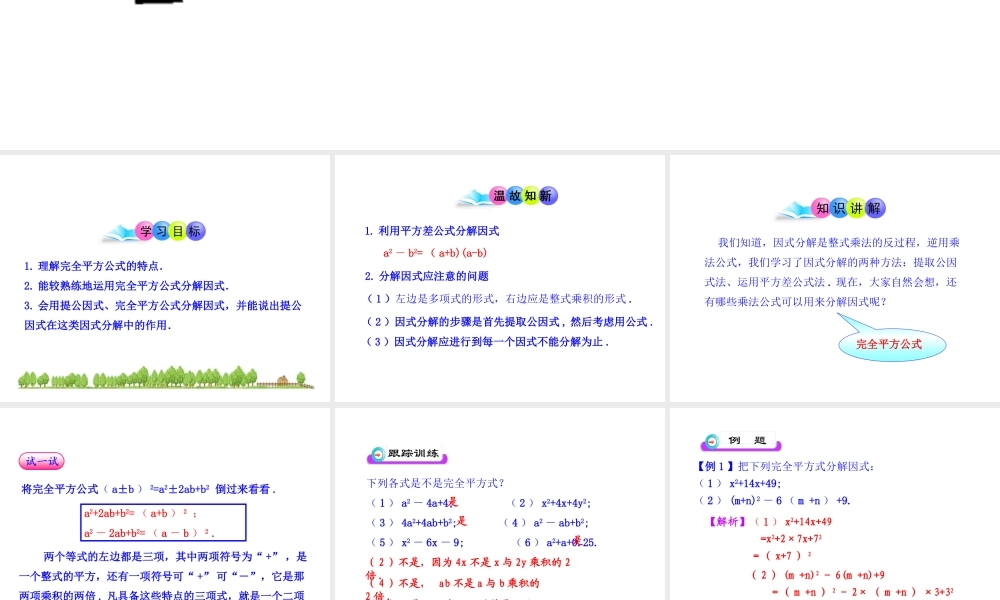1000x600 pixels.
Task: Select the blue-bordered formula box
Action: 164,522
